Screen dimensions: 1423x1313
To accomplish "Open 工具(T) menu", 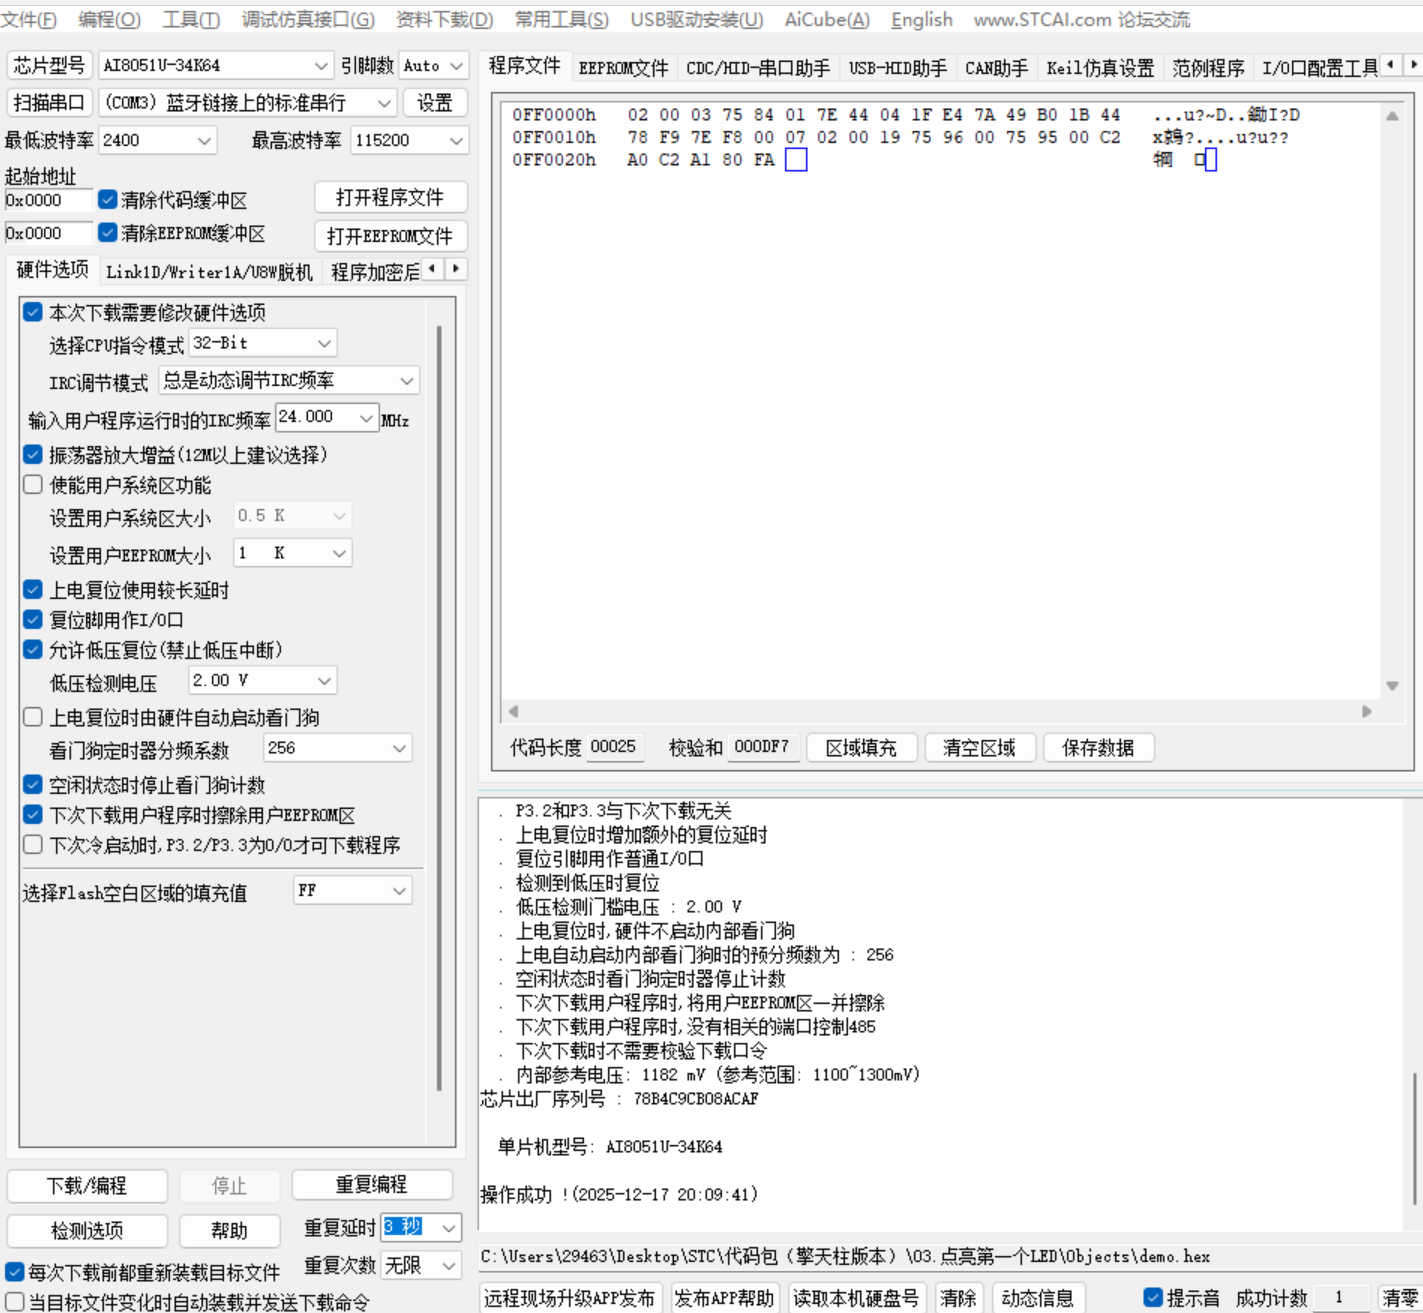I will (191, 19).
